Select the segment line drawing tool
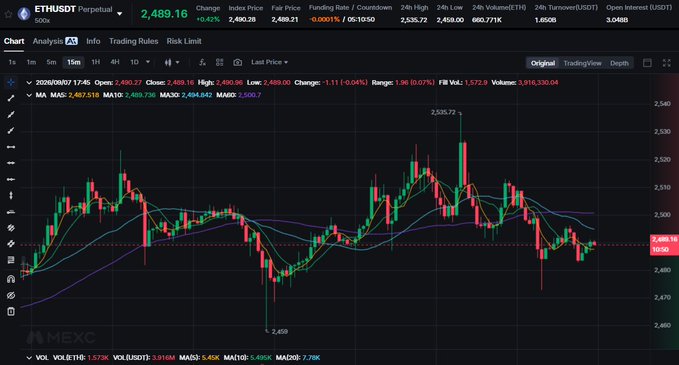 [x=11, y=98]
